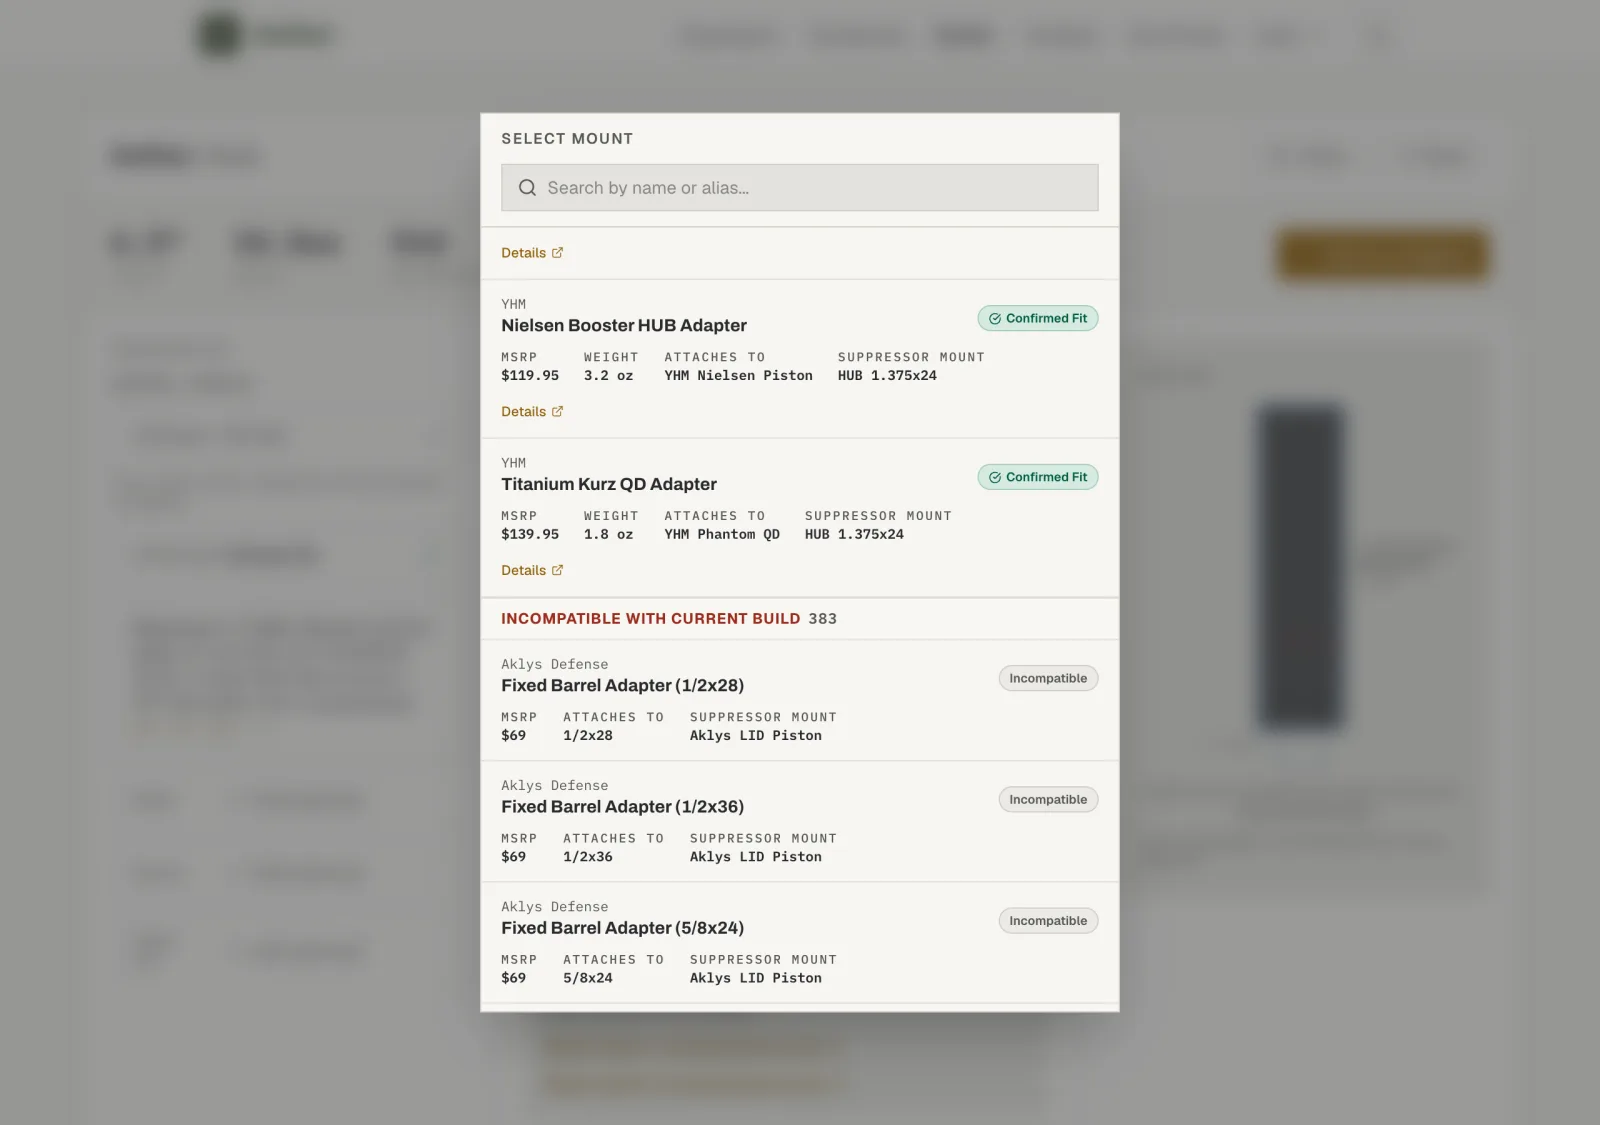Click the "SELECT MOUNT" dialog heading
The width and height of the screenshot is (1600, 1125).
click(x=567, y=139)
